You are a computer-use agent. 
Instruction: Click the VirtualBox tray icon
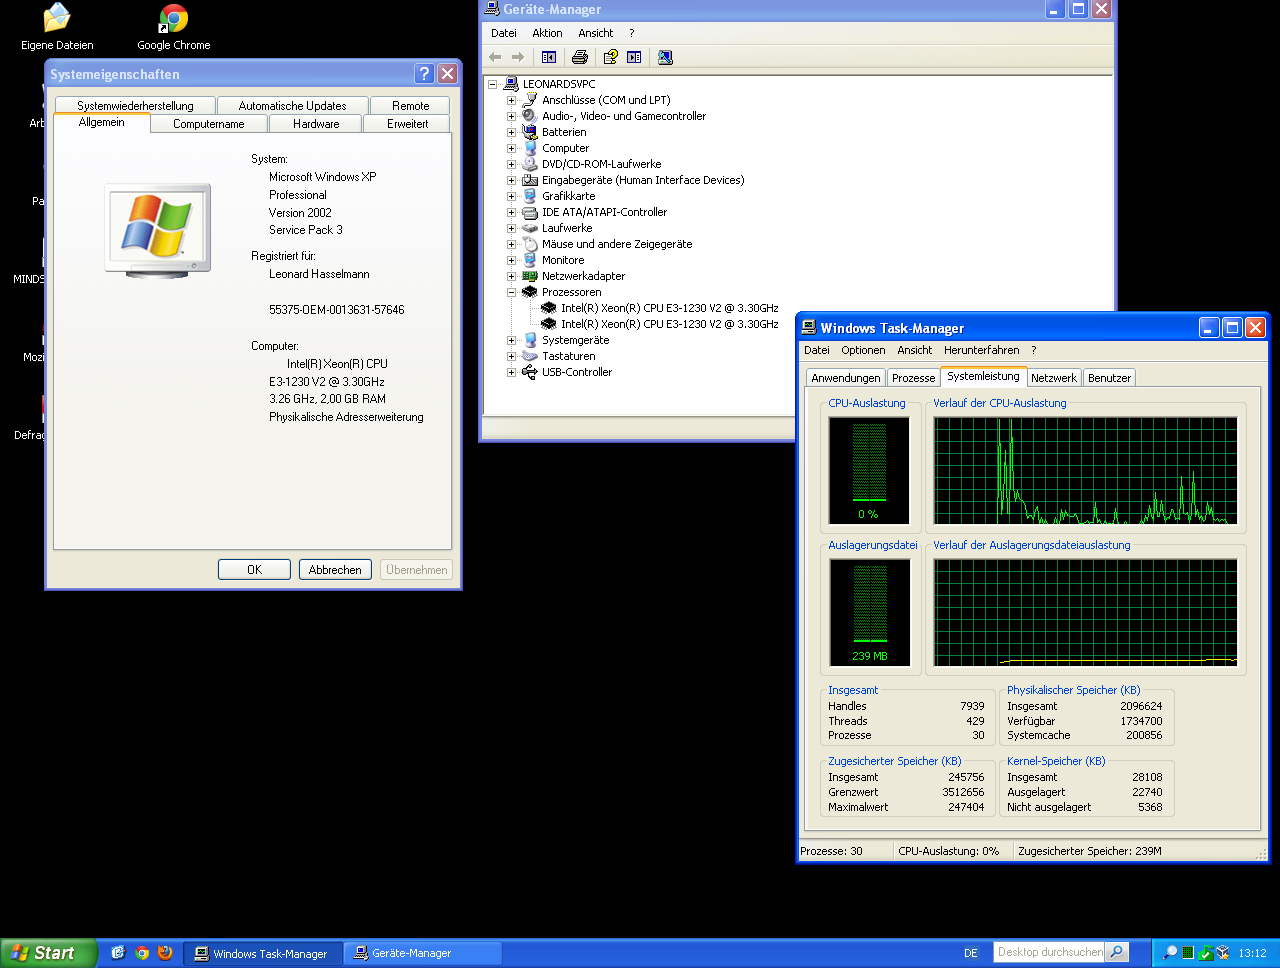click(1223, 953)
